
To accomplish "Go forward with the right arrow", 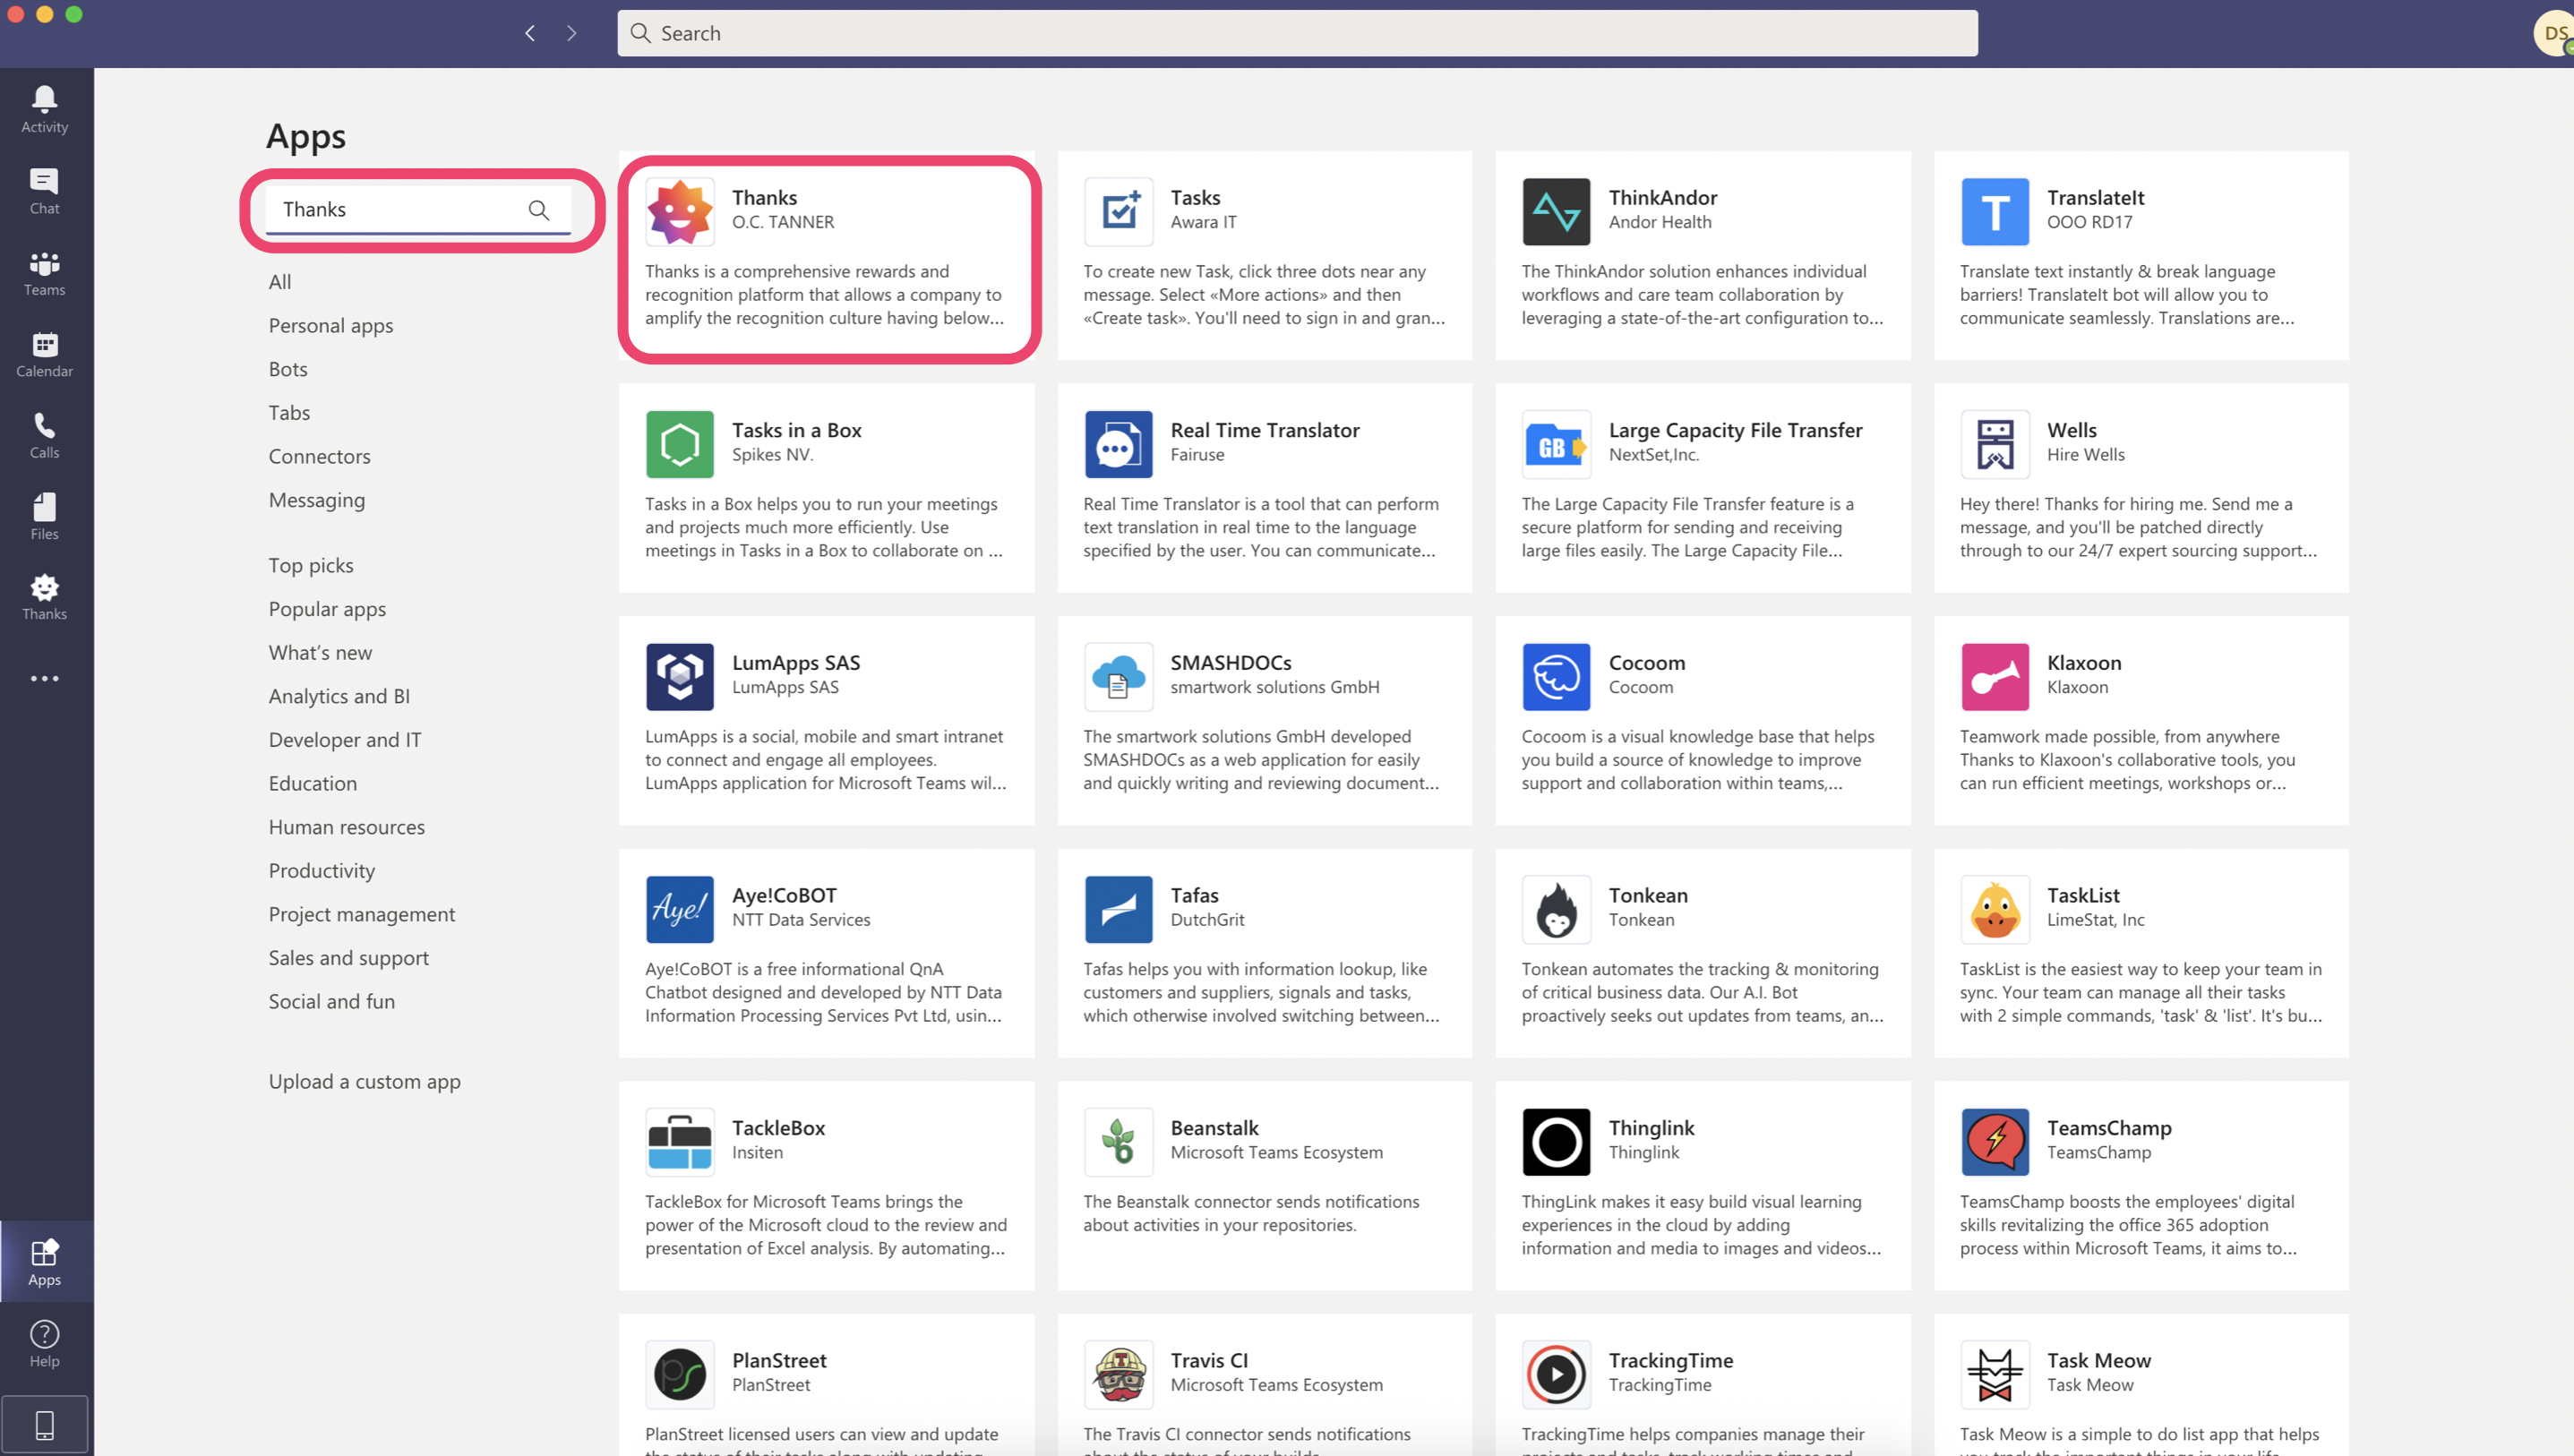I will (x=571, y=33).
